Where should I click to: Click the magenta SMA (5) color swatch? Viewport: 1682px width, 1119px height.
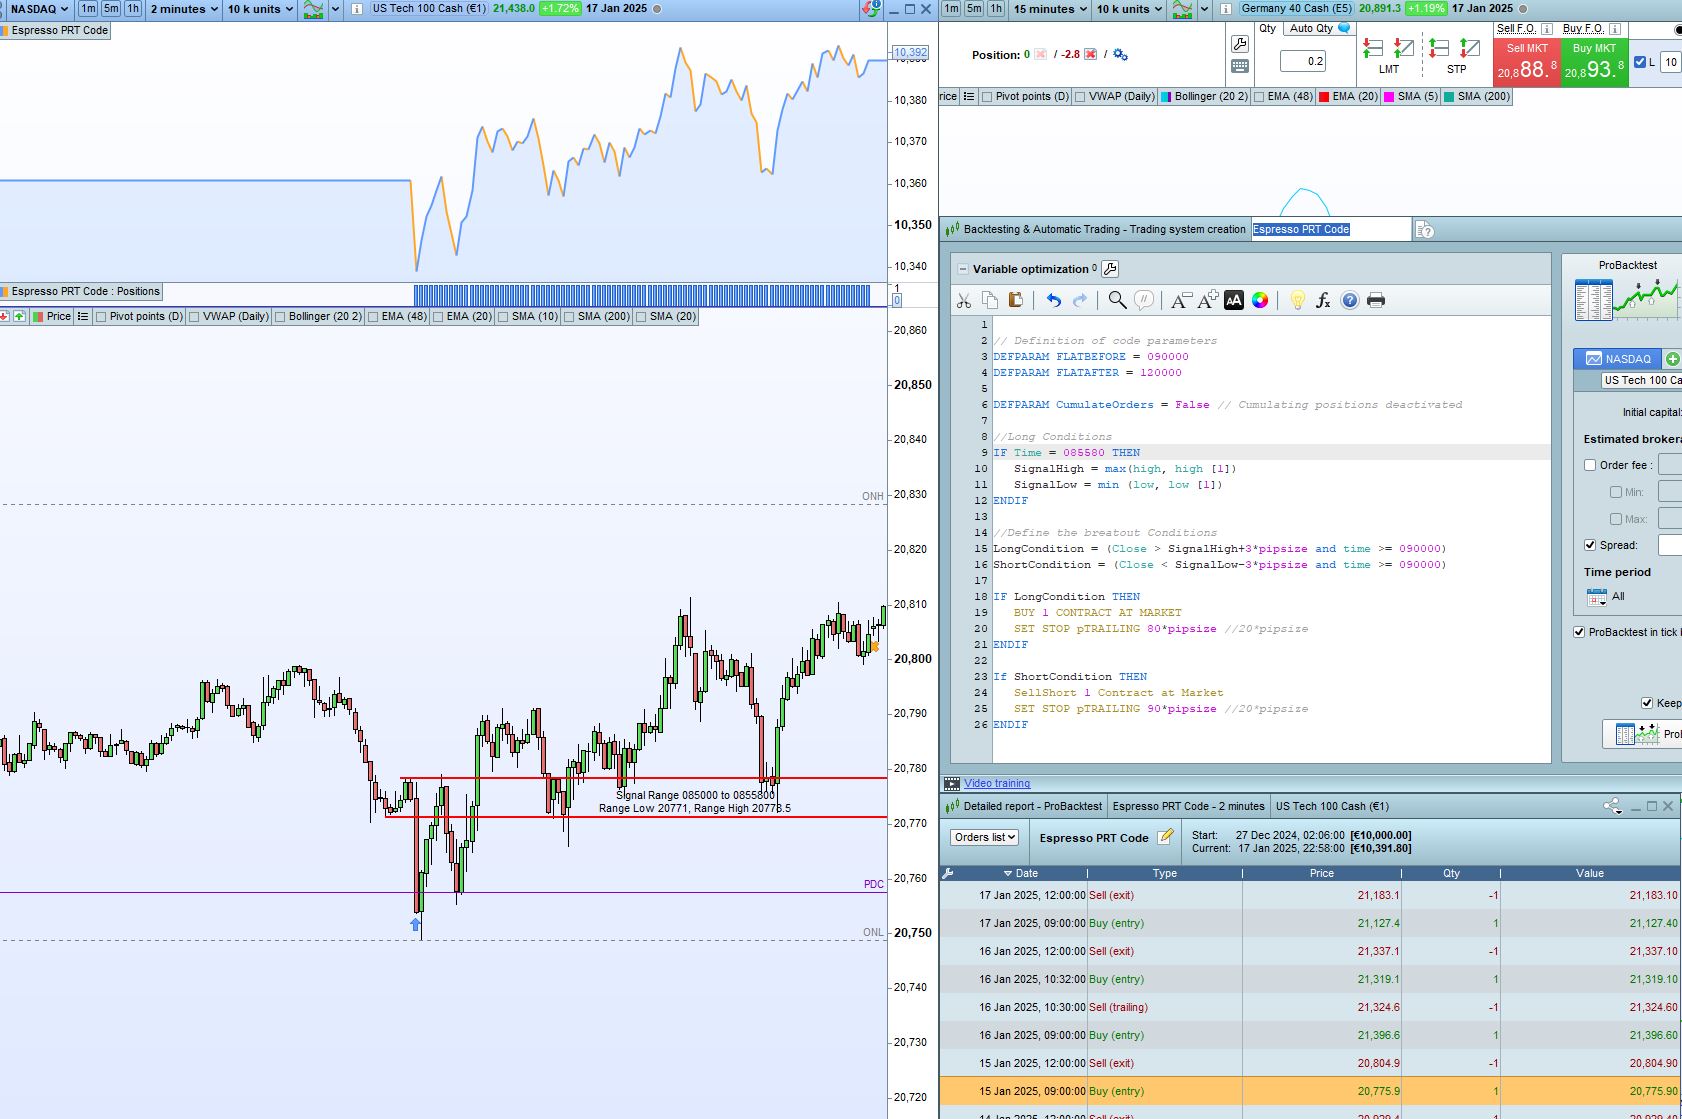(1389, 97)
